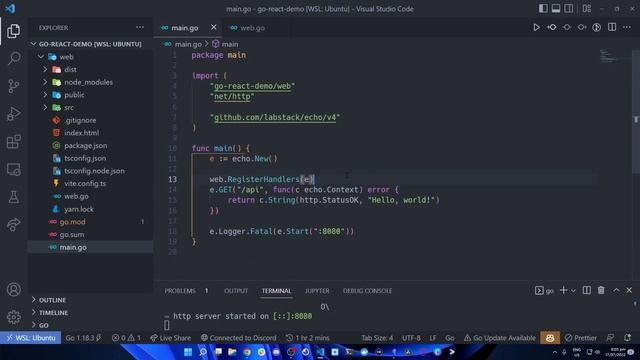Open Windows taskbar search icon
The width and height of the screenshot is (640, 360).
pyautogui.click(x=203, y=352)
